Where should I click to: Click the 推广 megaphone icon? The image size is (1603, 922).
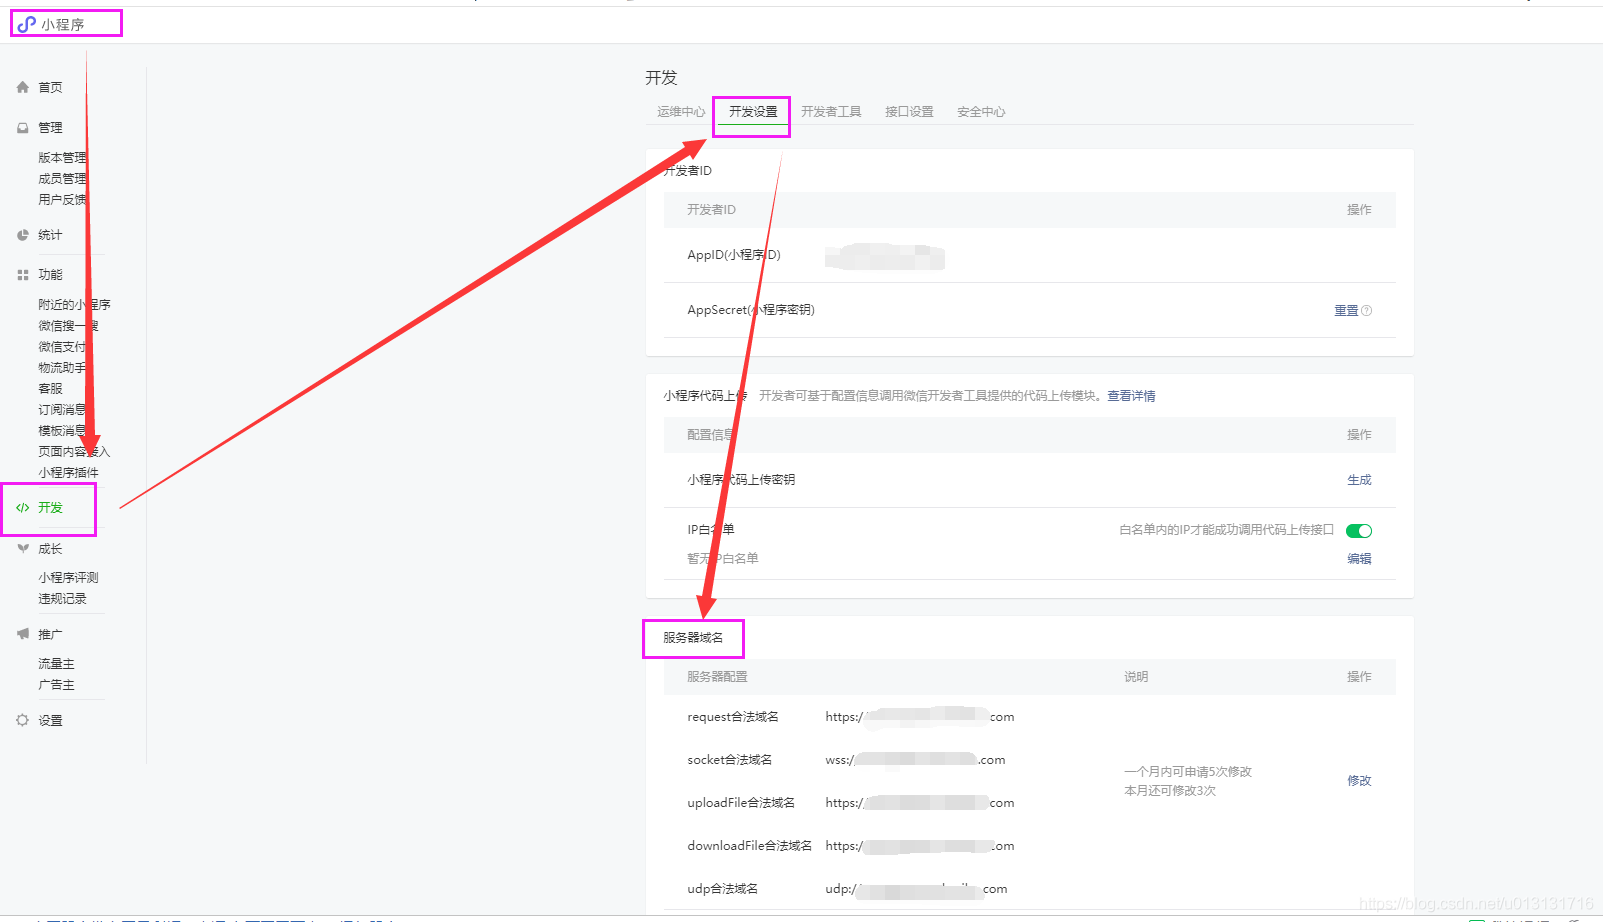[x=22, y=633]
